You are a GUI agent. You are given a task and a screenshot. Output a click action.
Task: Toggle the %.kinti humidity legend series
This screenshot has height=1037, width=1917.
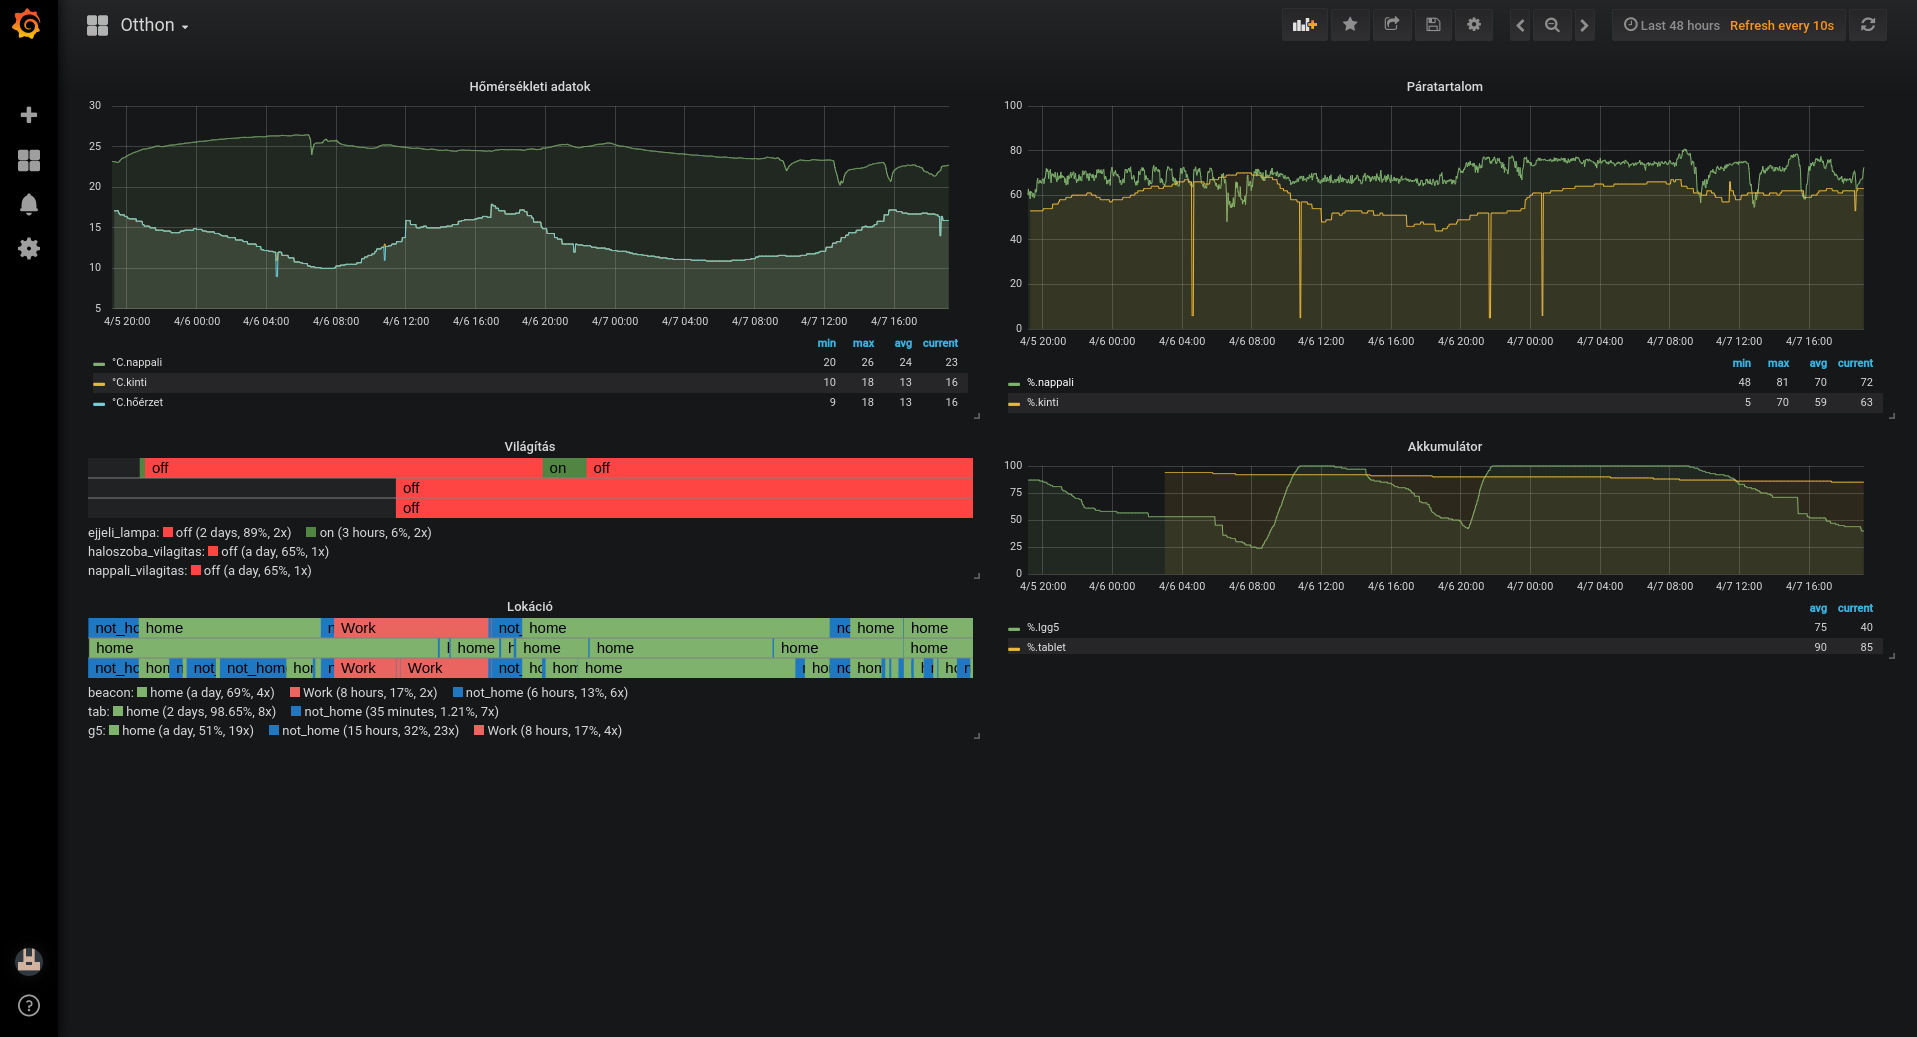[x=1042, y=403]
